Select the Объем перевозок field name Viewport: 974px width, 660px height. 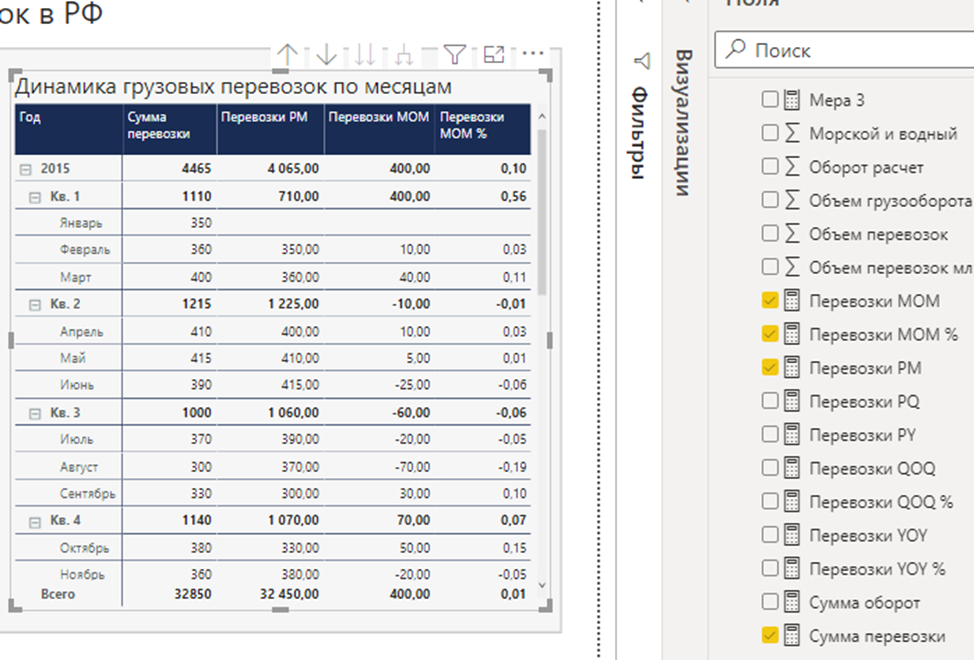pos(878,234)
